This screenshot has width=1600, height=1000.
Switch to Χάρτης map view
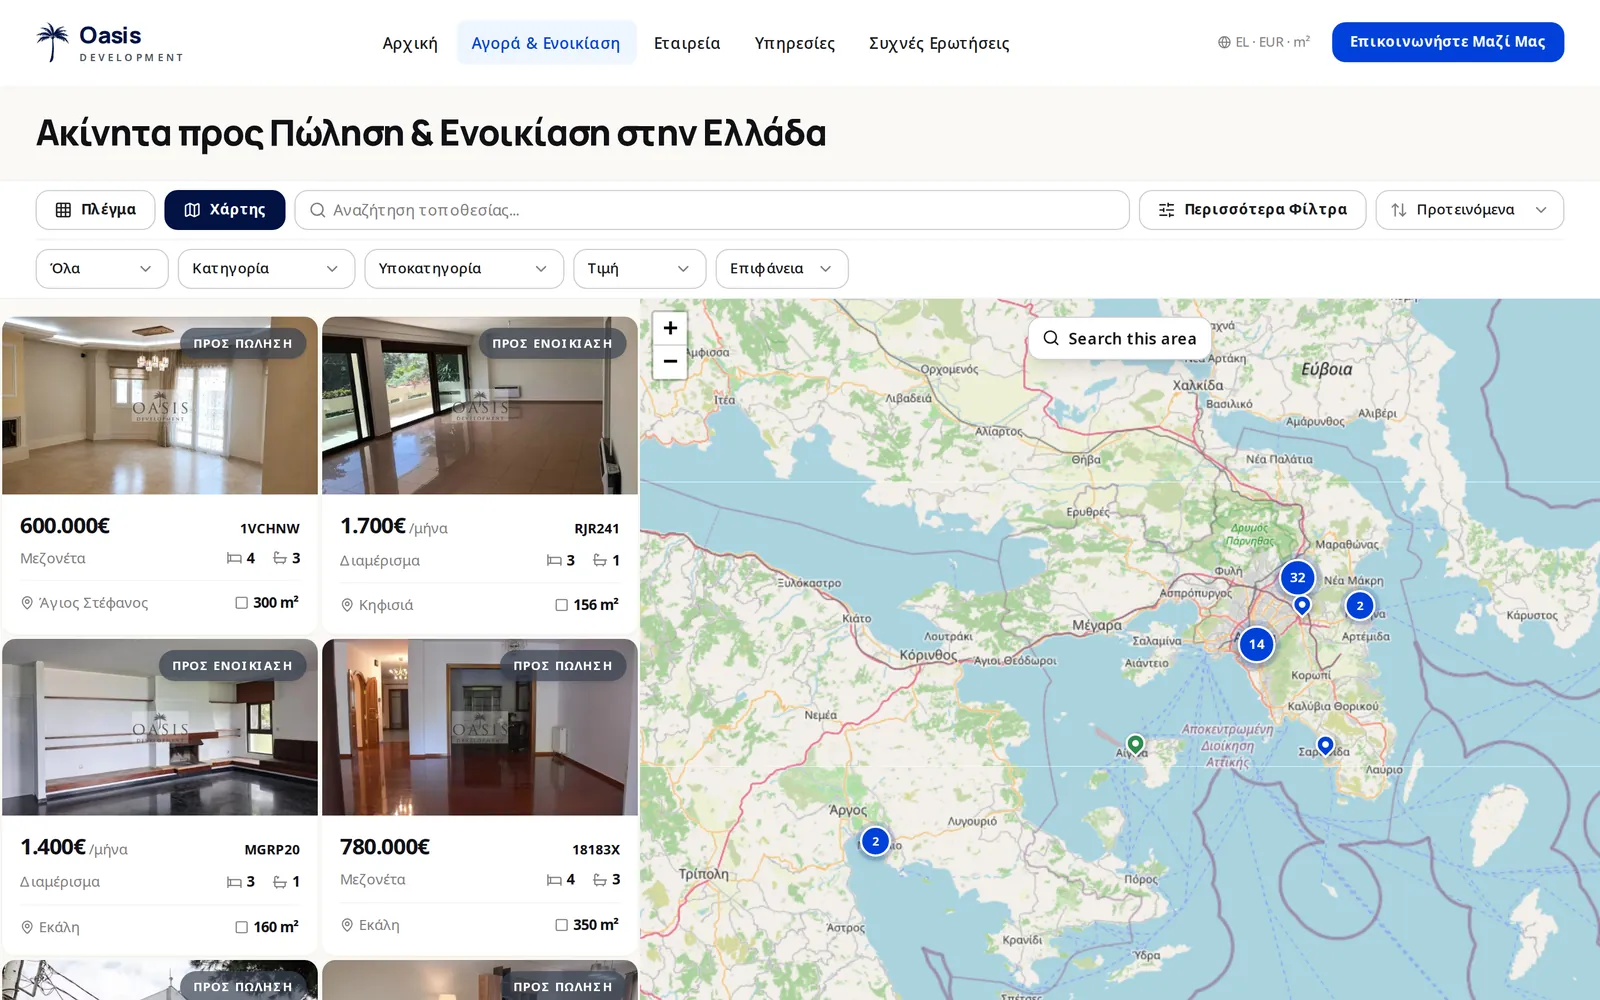point(225,210)
